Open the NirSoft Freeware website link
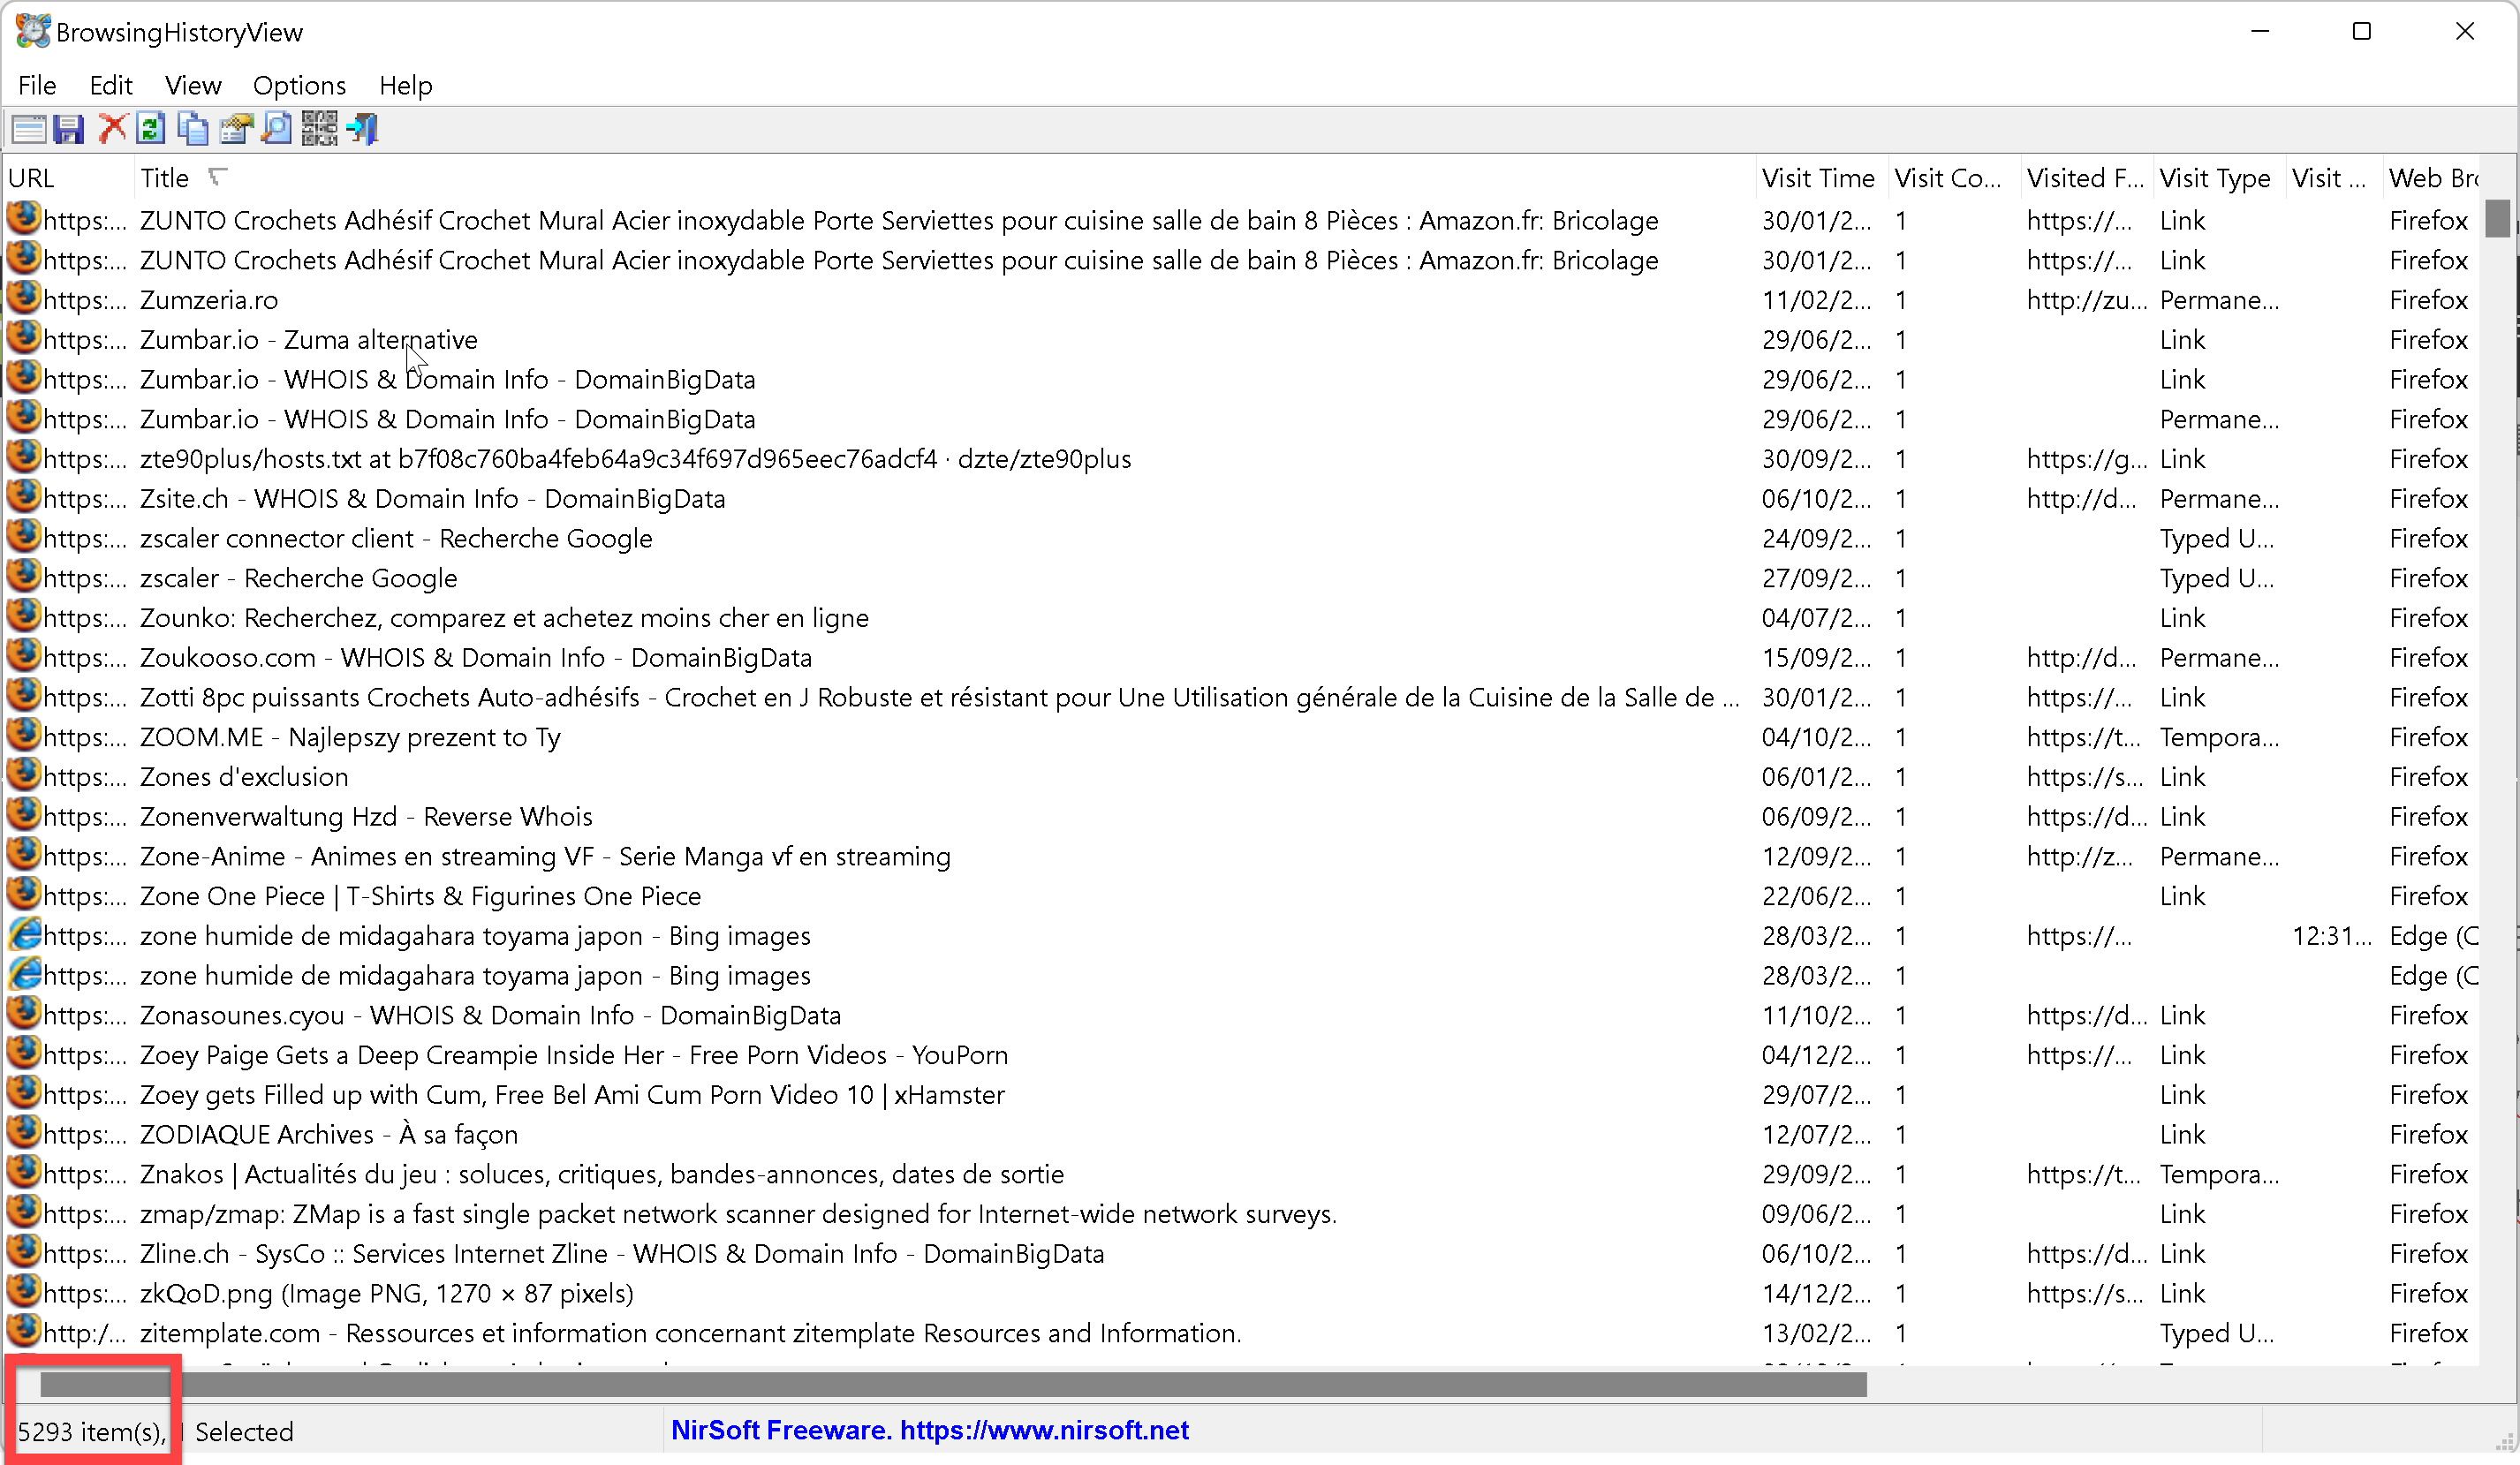Screen dimensions: 2520x1465 [929, 1431]
